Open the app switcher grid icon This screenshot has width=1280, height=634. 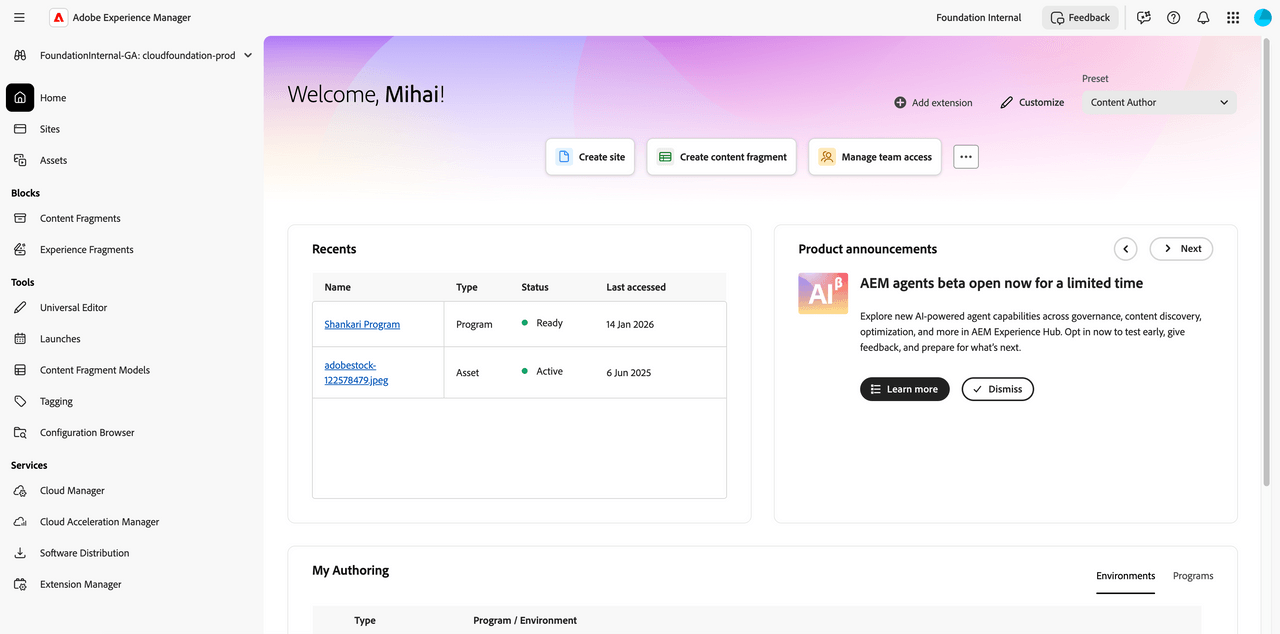coord(1232,17)
